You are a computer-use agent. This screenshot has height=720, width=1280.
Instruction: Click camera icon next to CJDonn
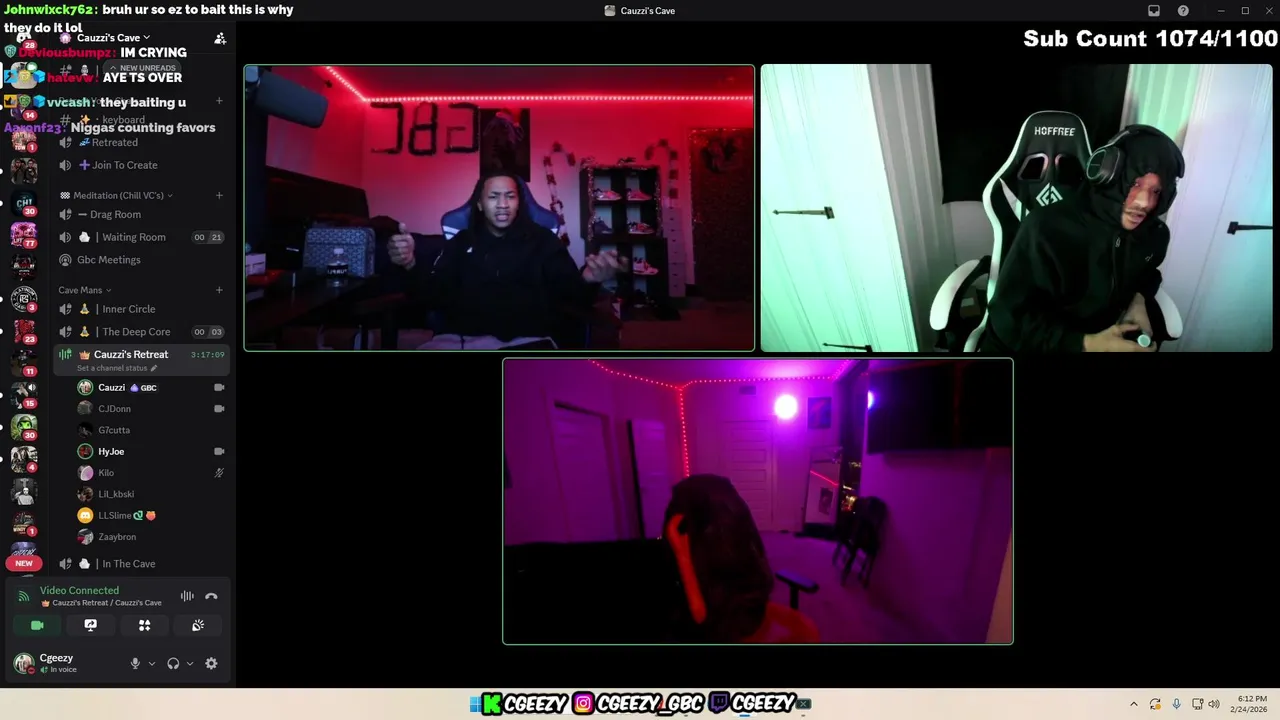click(x=219, y=409)
